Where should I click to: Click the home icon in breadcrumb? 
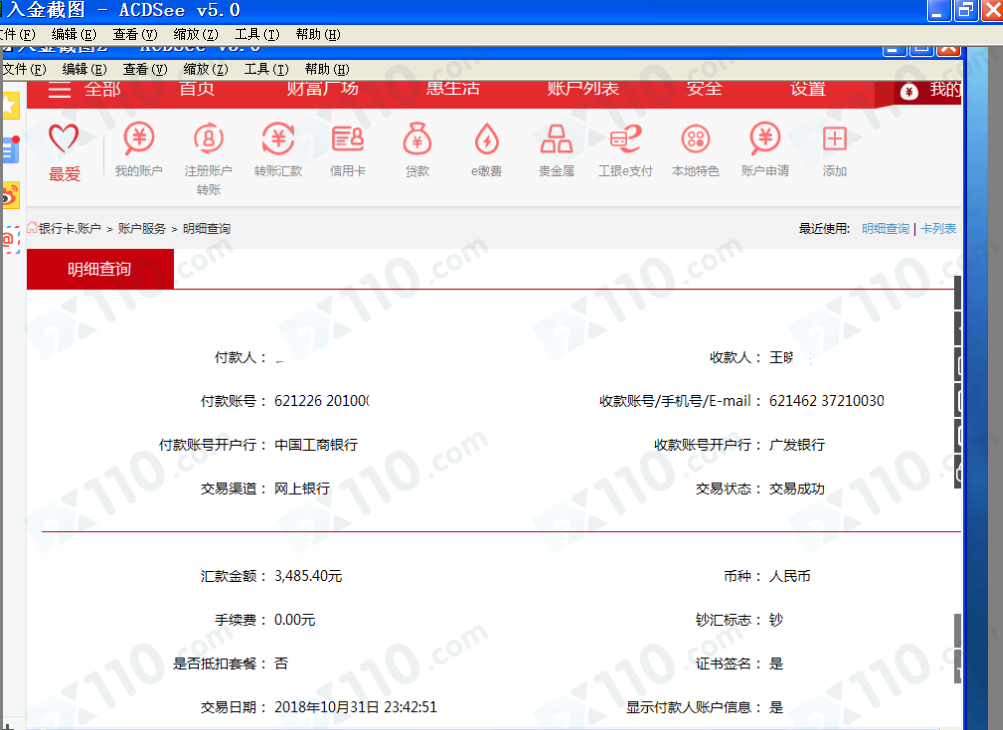[x=32, y=227]
